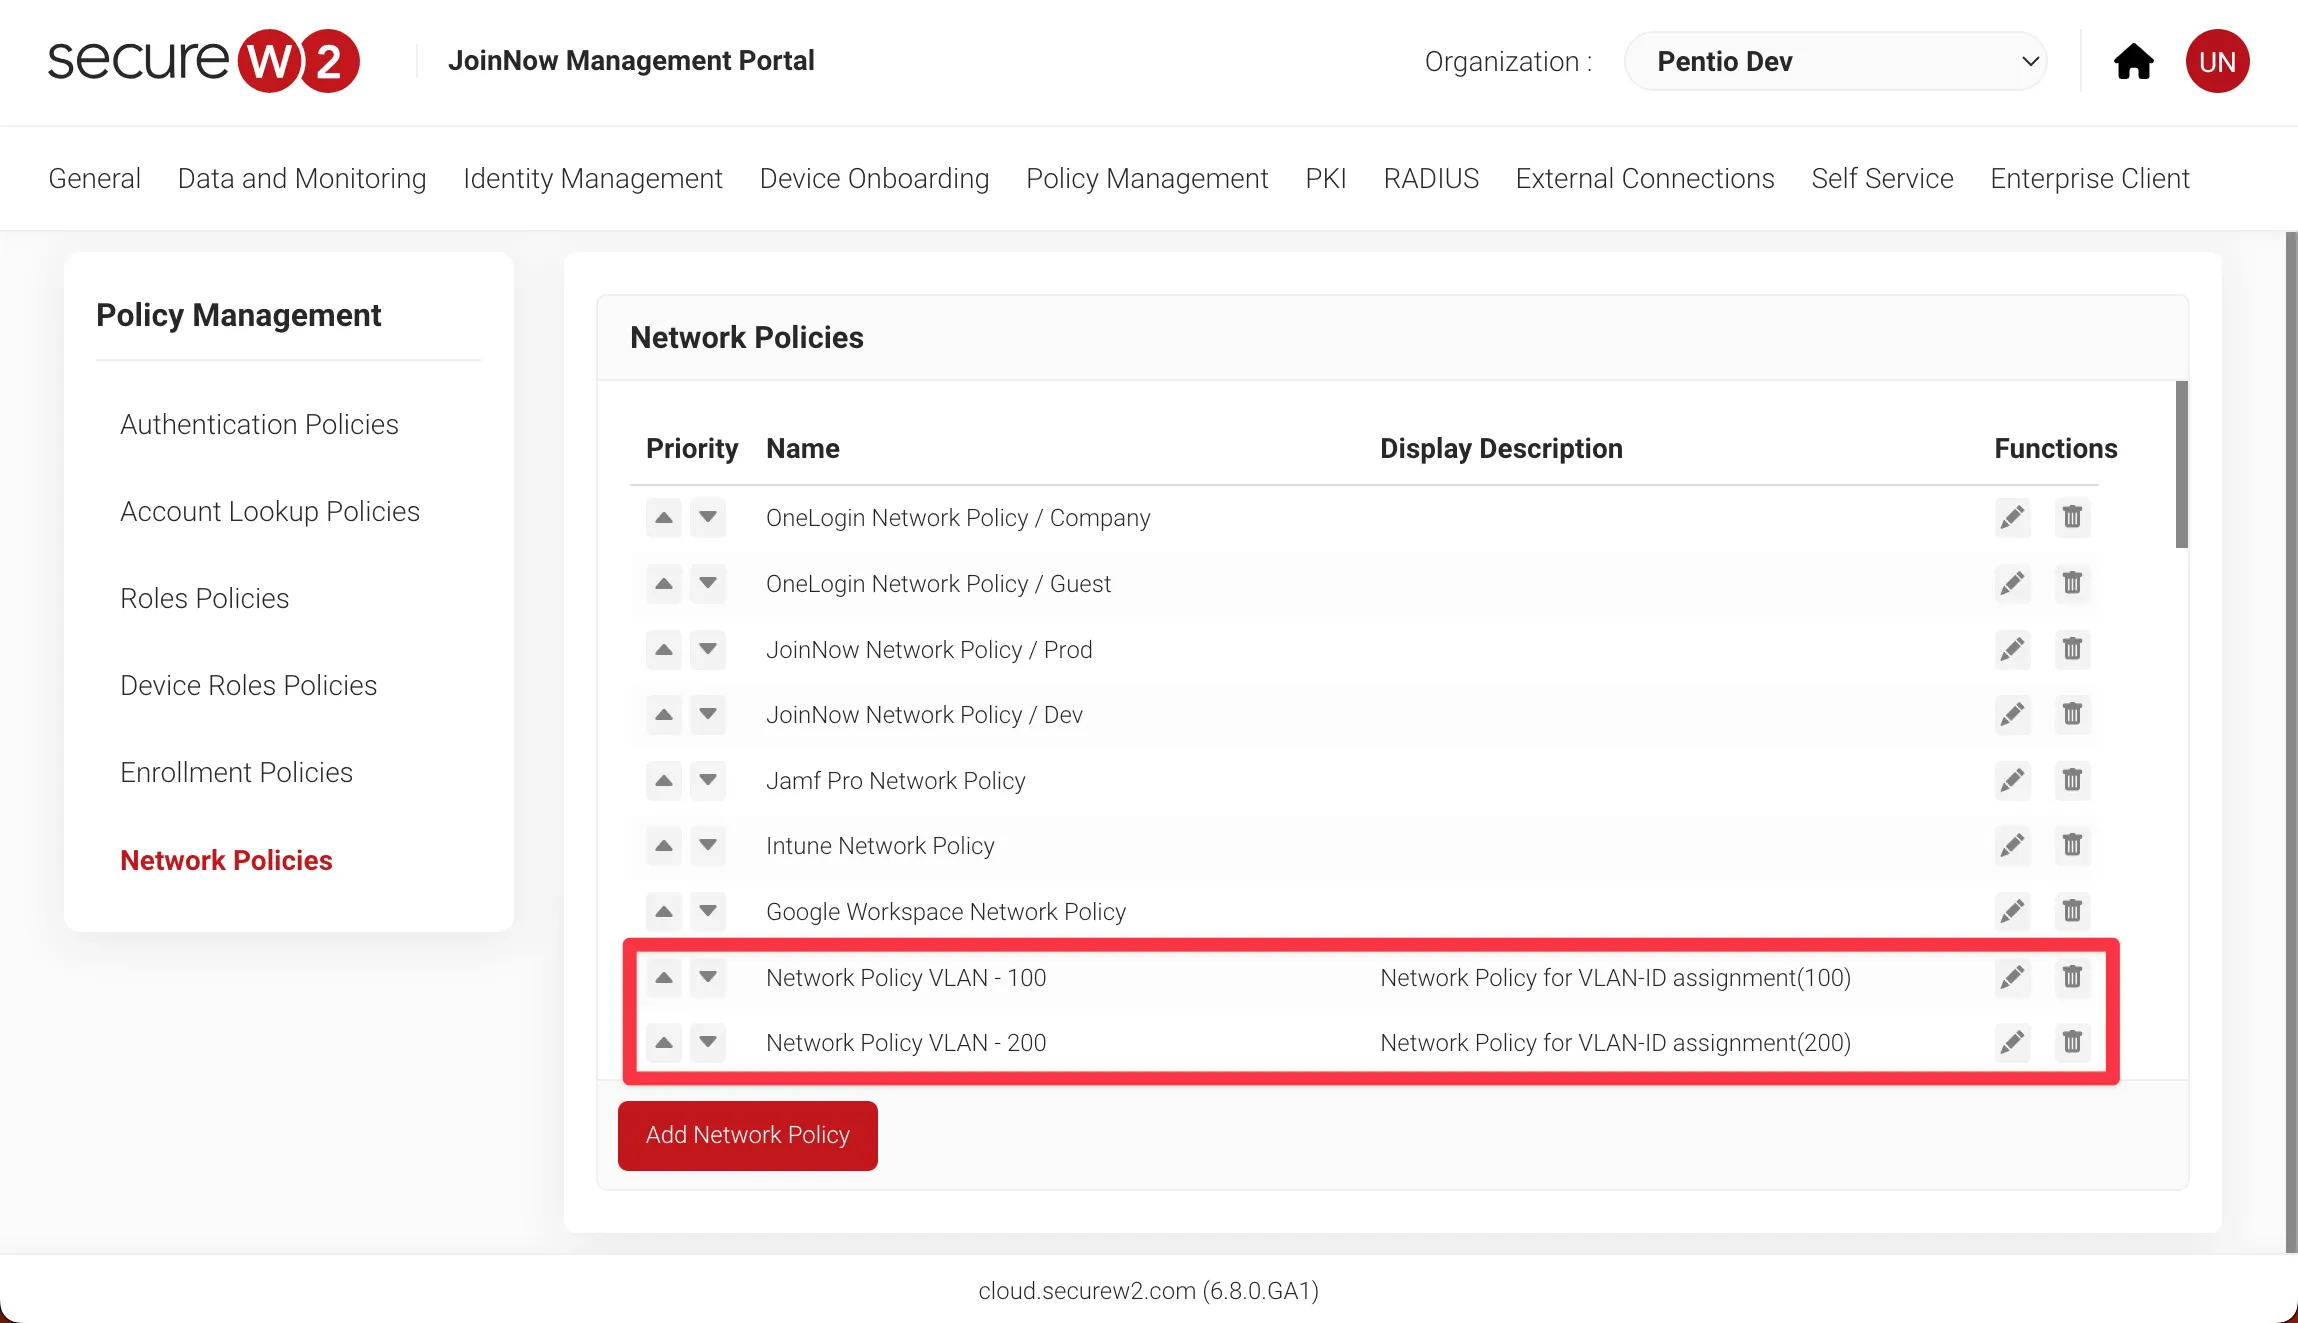Edit Google Workspace Network Policy

2012,911
